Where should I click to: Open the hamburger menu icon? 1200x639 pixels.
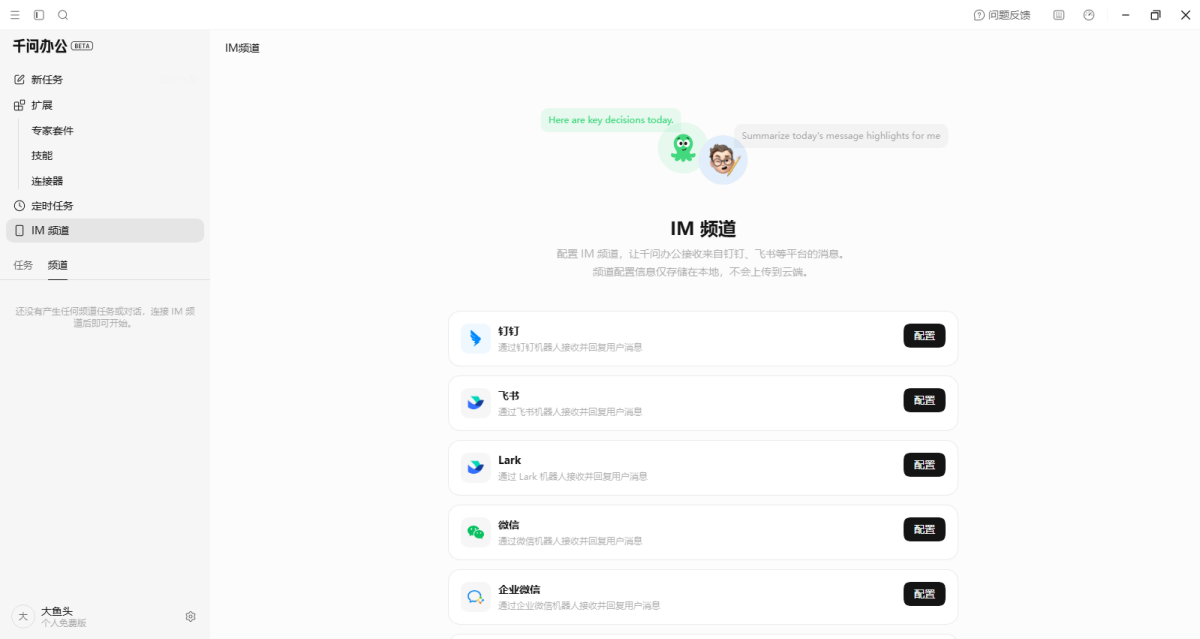15,15
